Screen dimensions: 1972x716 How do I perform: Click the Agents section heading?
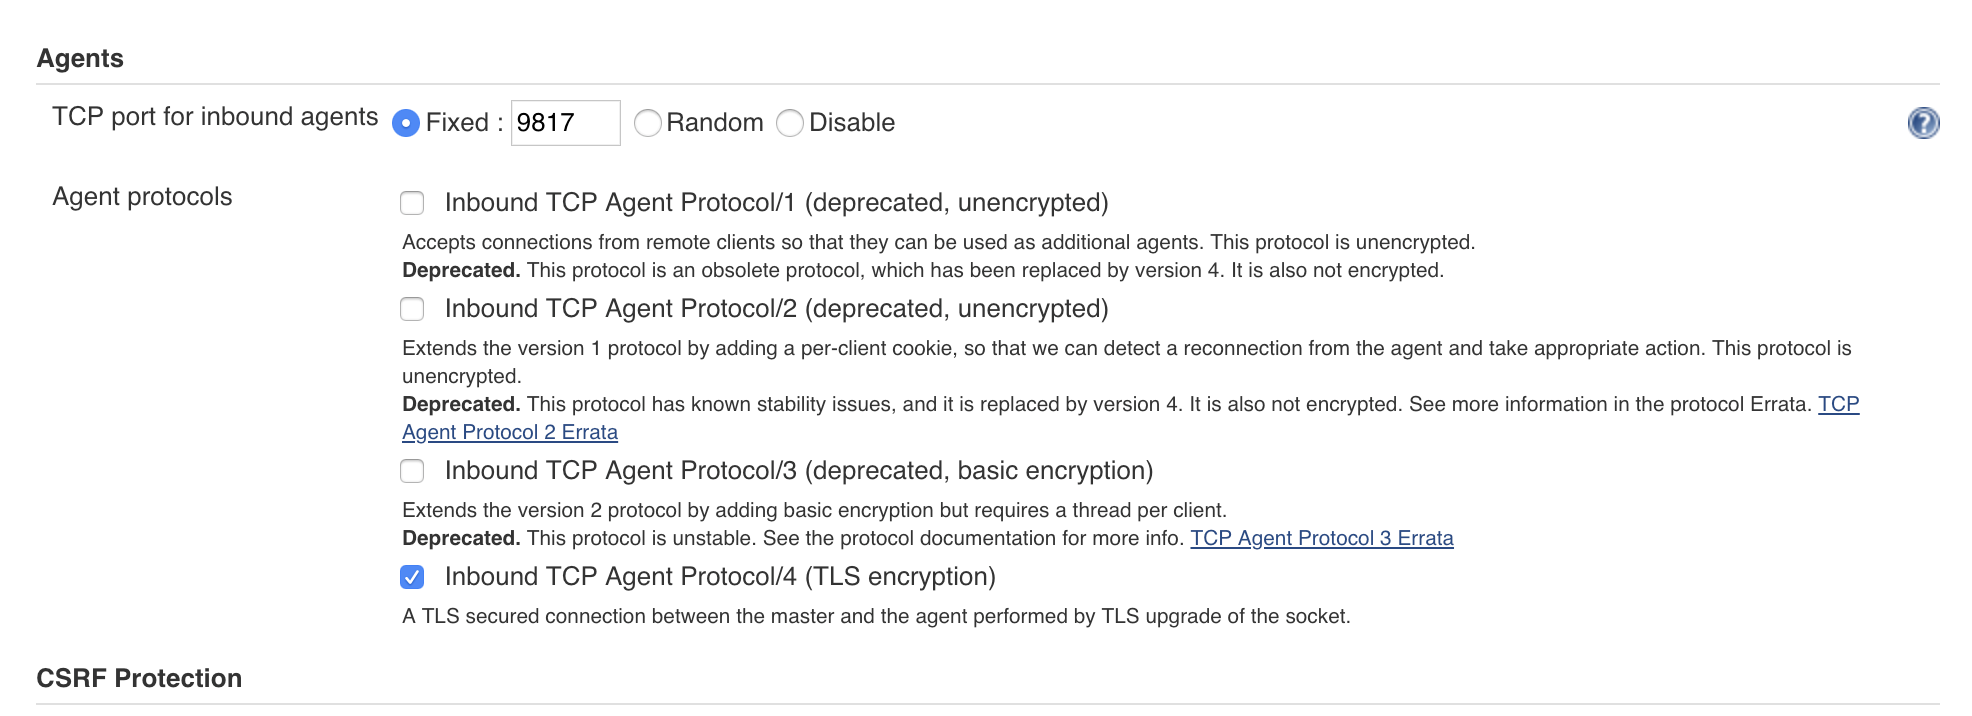pos(80,59)
